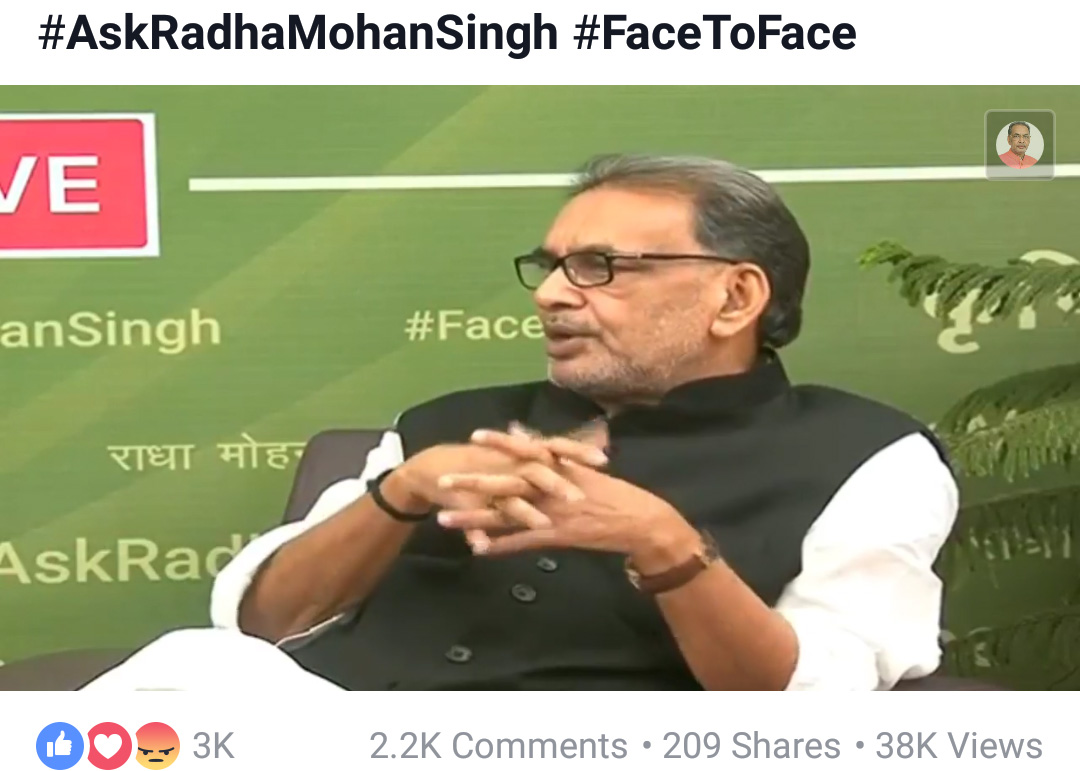Open the 2.2K Comments list
This screenshot has width=1080, height=771.
(498, 746)
